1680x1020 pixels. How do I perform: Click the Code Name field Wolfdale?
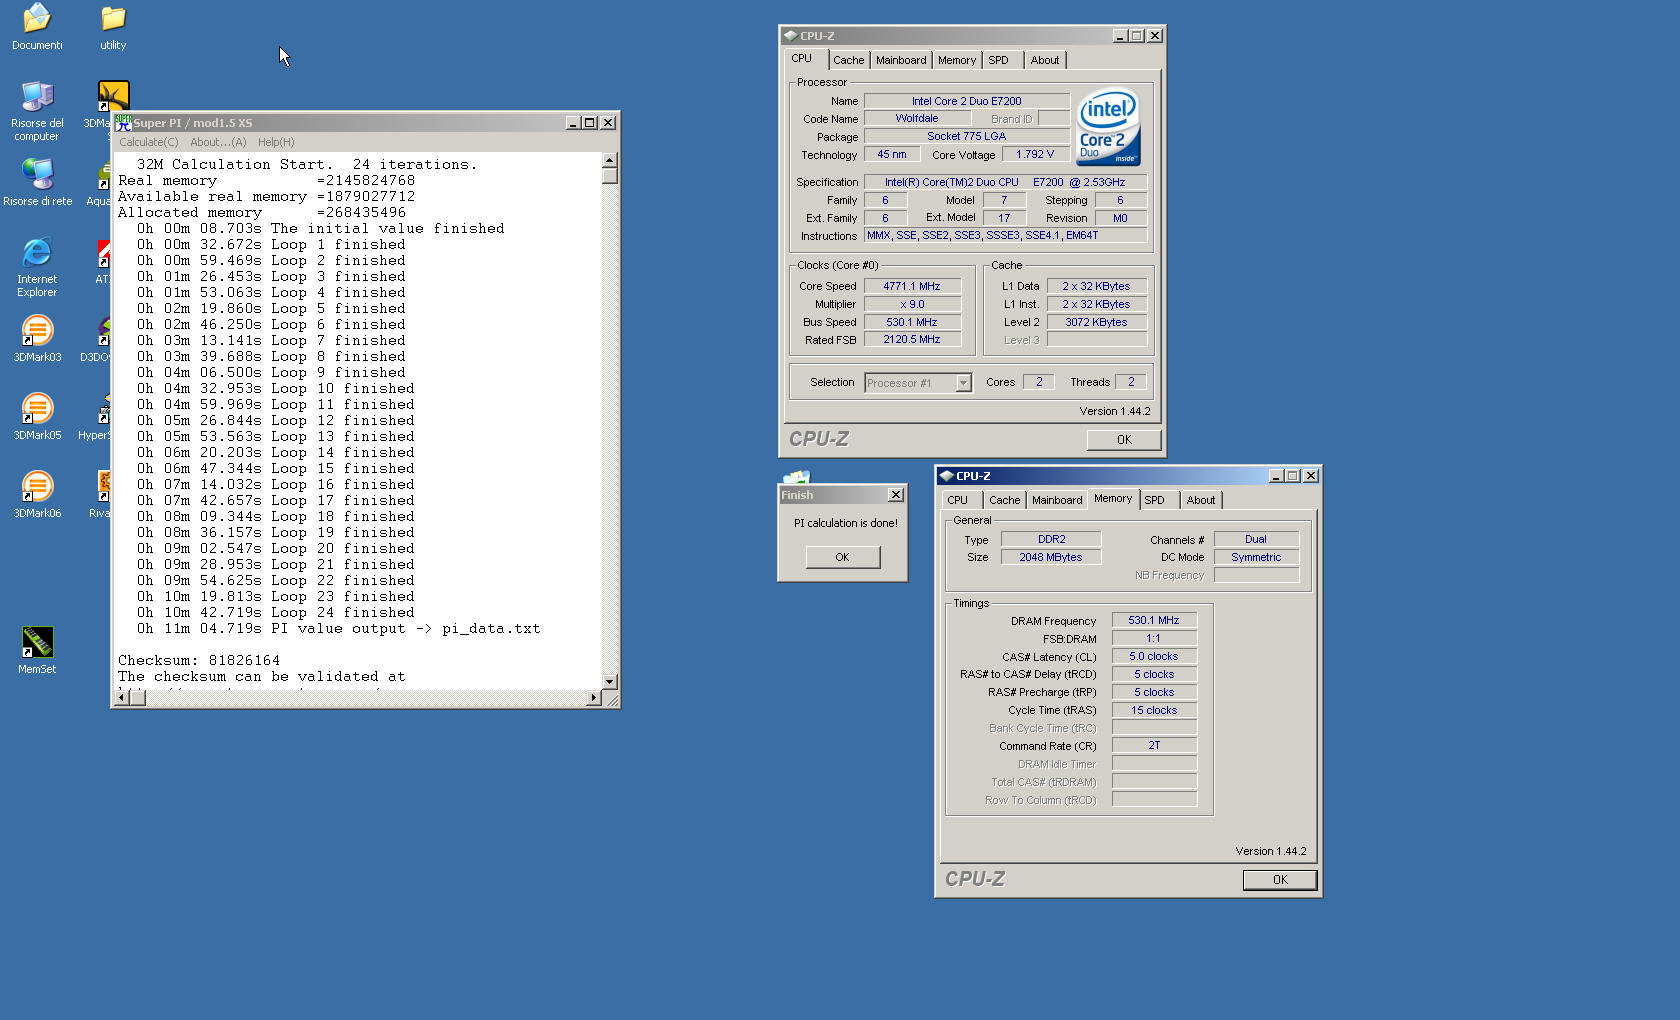917,119
